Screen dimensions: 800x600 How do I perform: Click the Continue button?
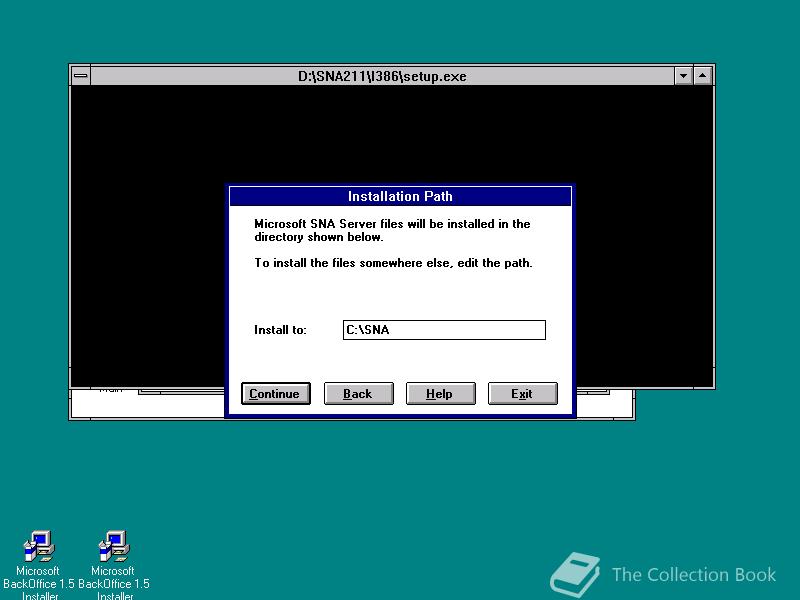click(x=276, y=393)
